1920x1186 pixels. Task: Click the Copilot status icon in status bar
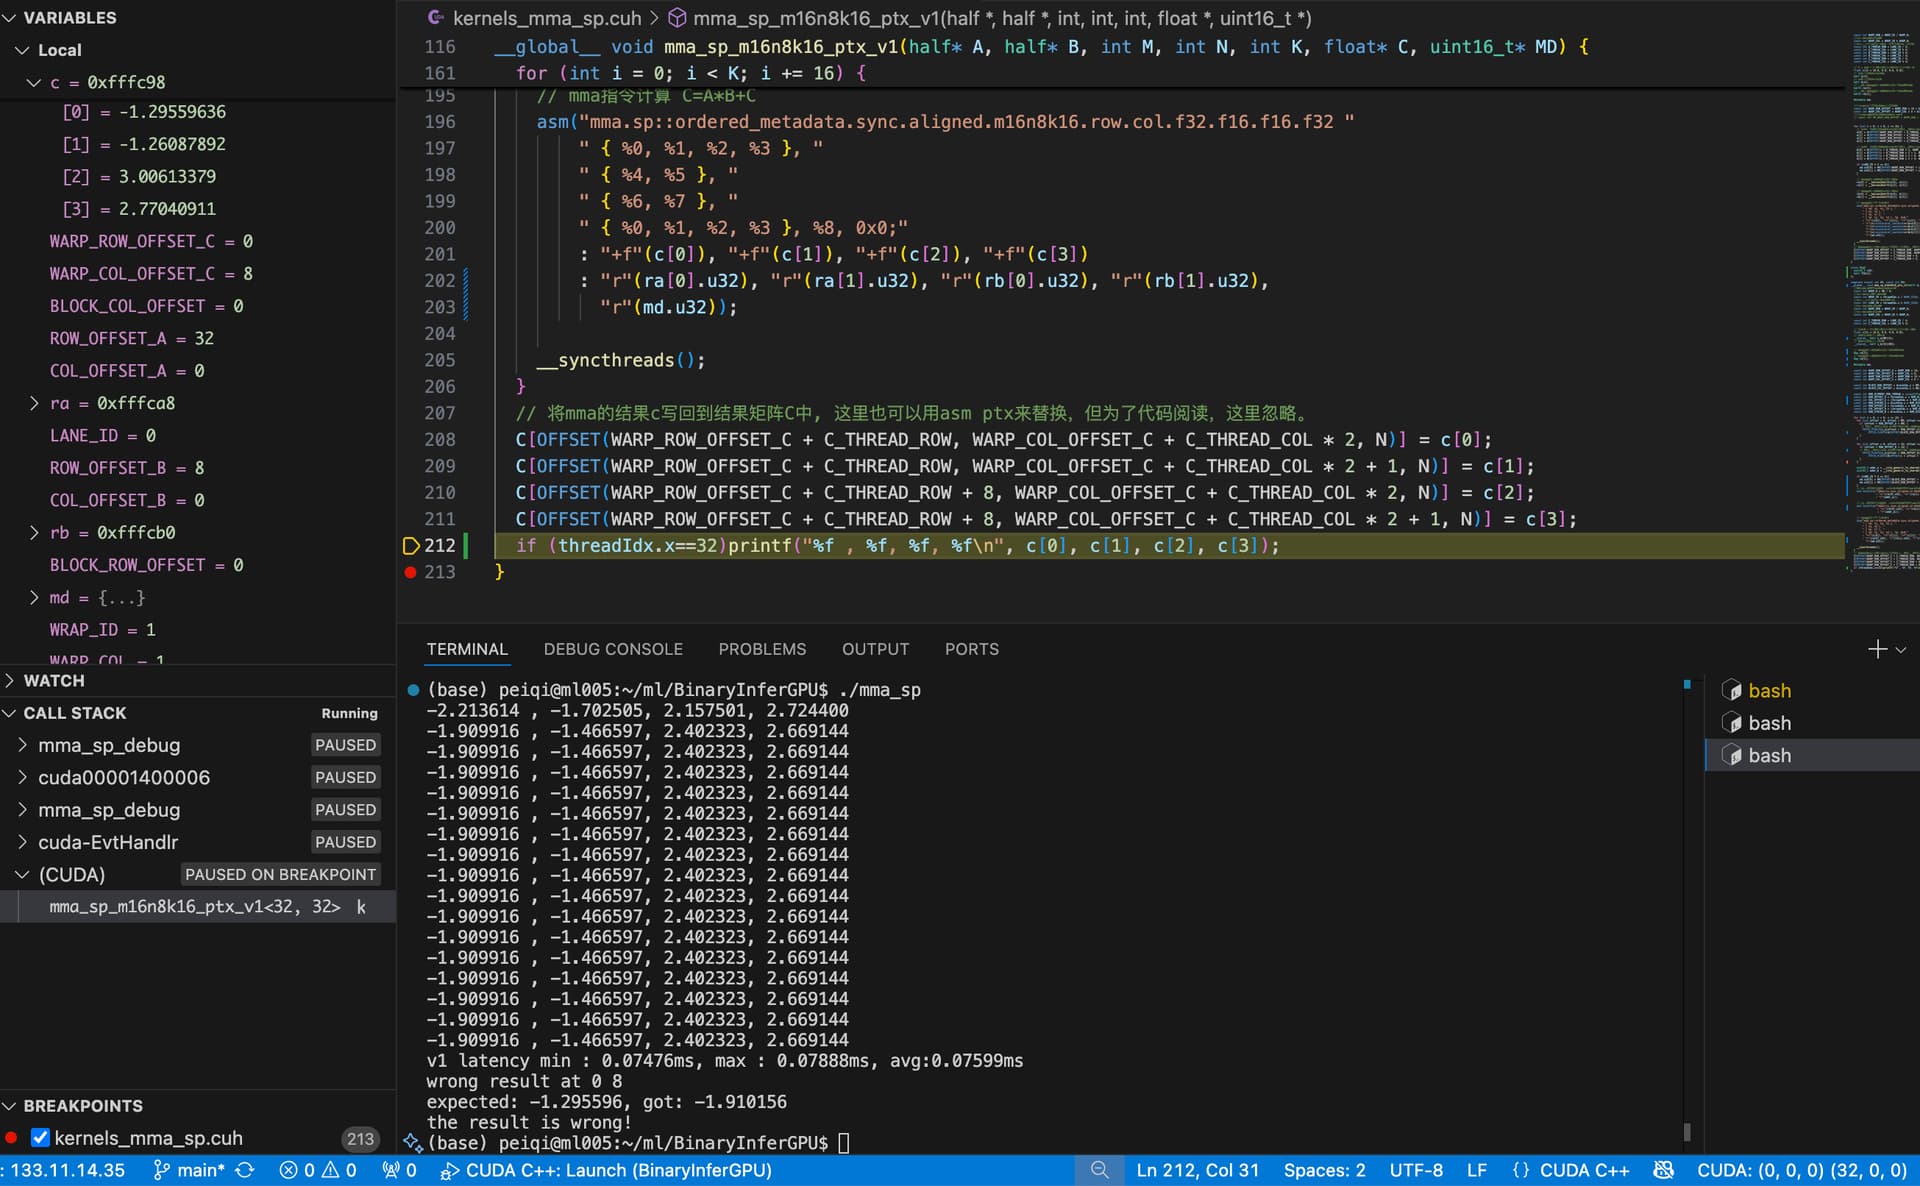point(1663,1170)
